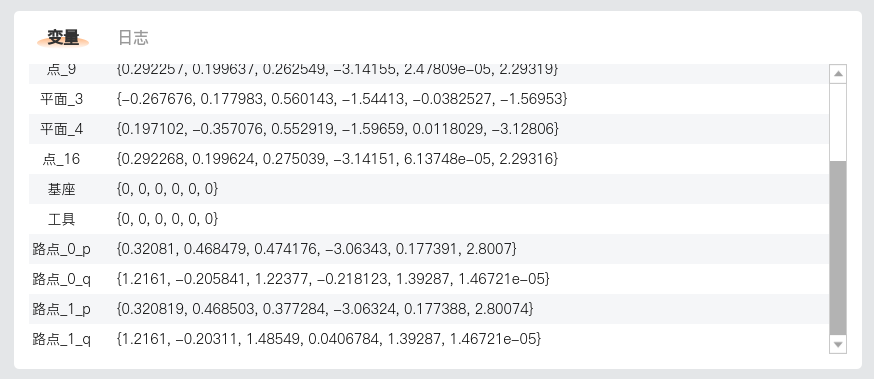This screenshot has height=379, width=874.
Task: Select the 路点_0_p variable name
Action: [61, 250]
